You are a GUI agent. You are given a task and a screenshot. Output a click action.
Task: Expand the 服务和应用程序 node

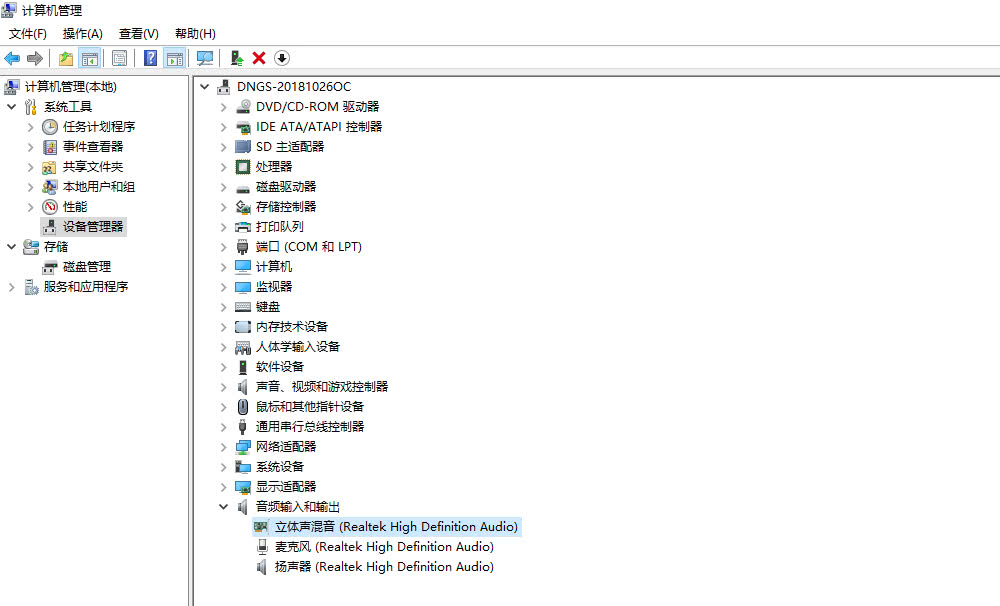[x=11, y=287]
